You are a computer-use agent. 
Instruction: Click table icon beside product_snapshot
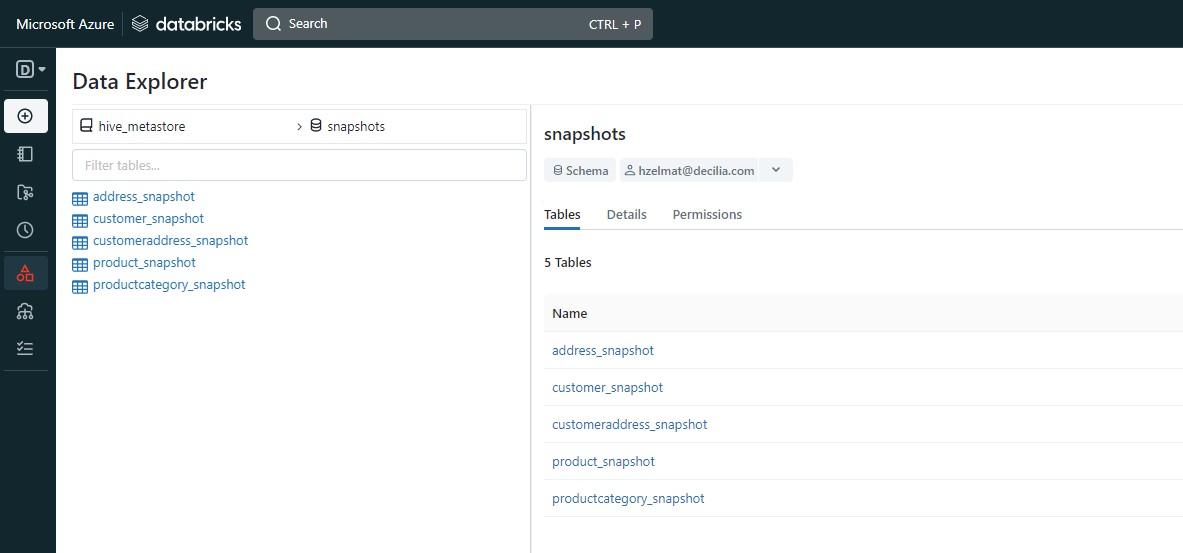tap(80, 264)
